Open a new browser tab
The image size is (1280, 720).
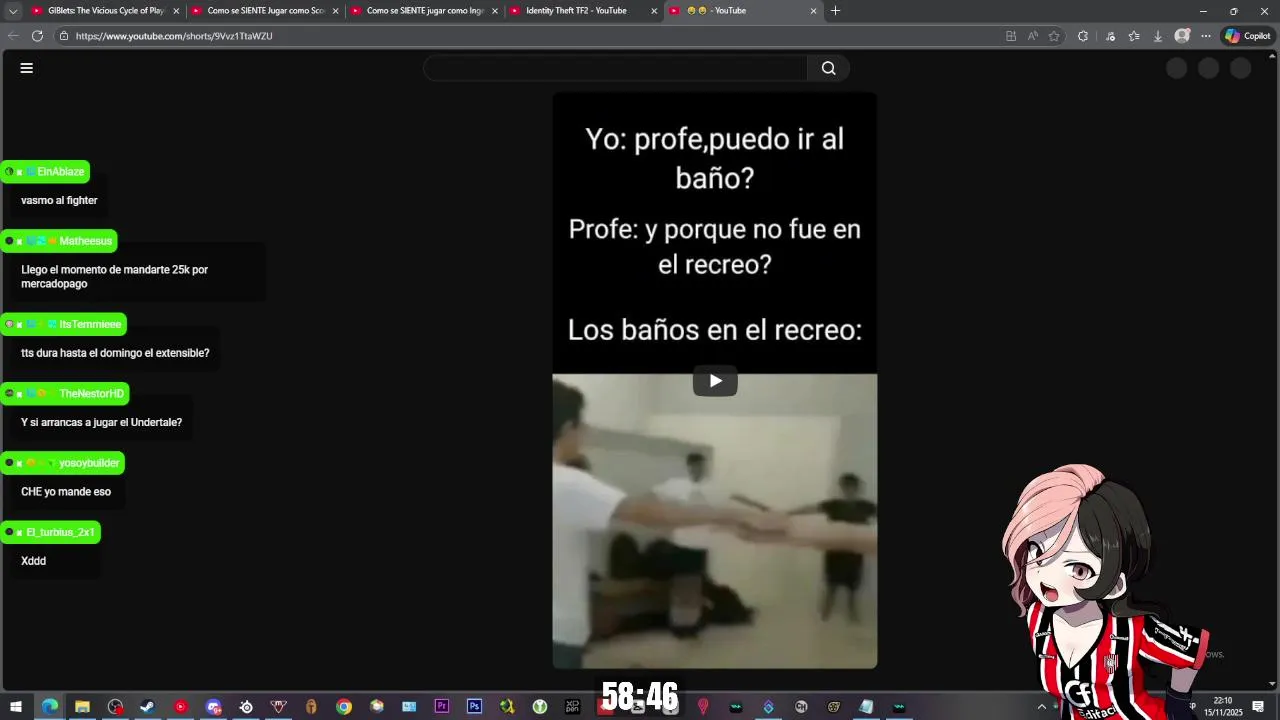(x=836, y=11)
